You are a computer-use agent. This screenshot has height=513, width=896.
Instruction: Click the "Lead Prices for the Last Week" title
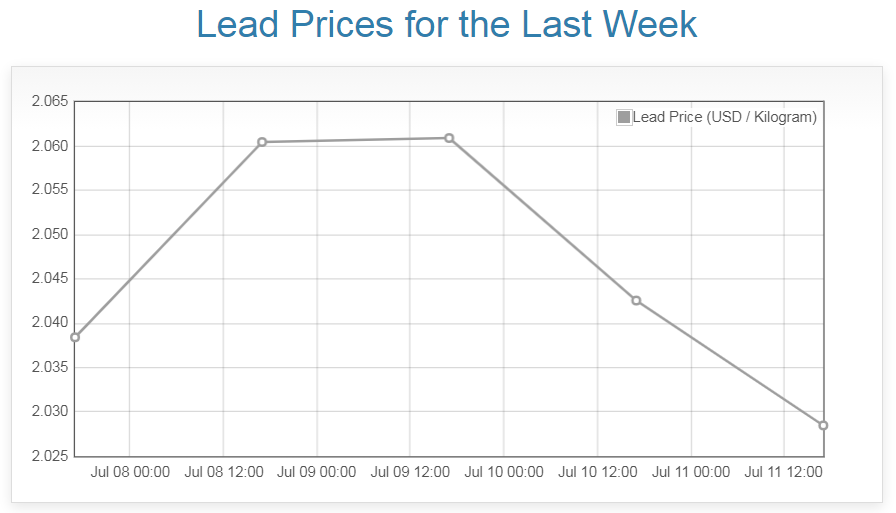447,24
